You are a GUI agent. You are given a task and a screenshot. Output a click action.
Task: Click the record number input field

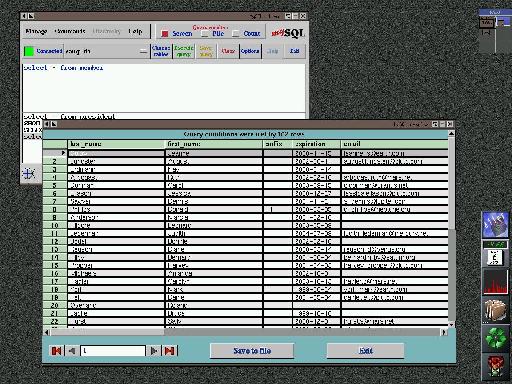pyautogui.click(x=113, y=351)
